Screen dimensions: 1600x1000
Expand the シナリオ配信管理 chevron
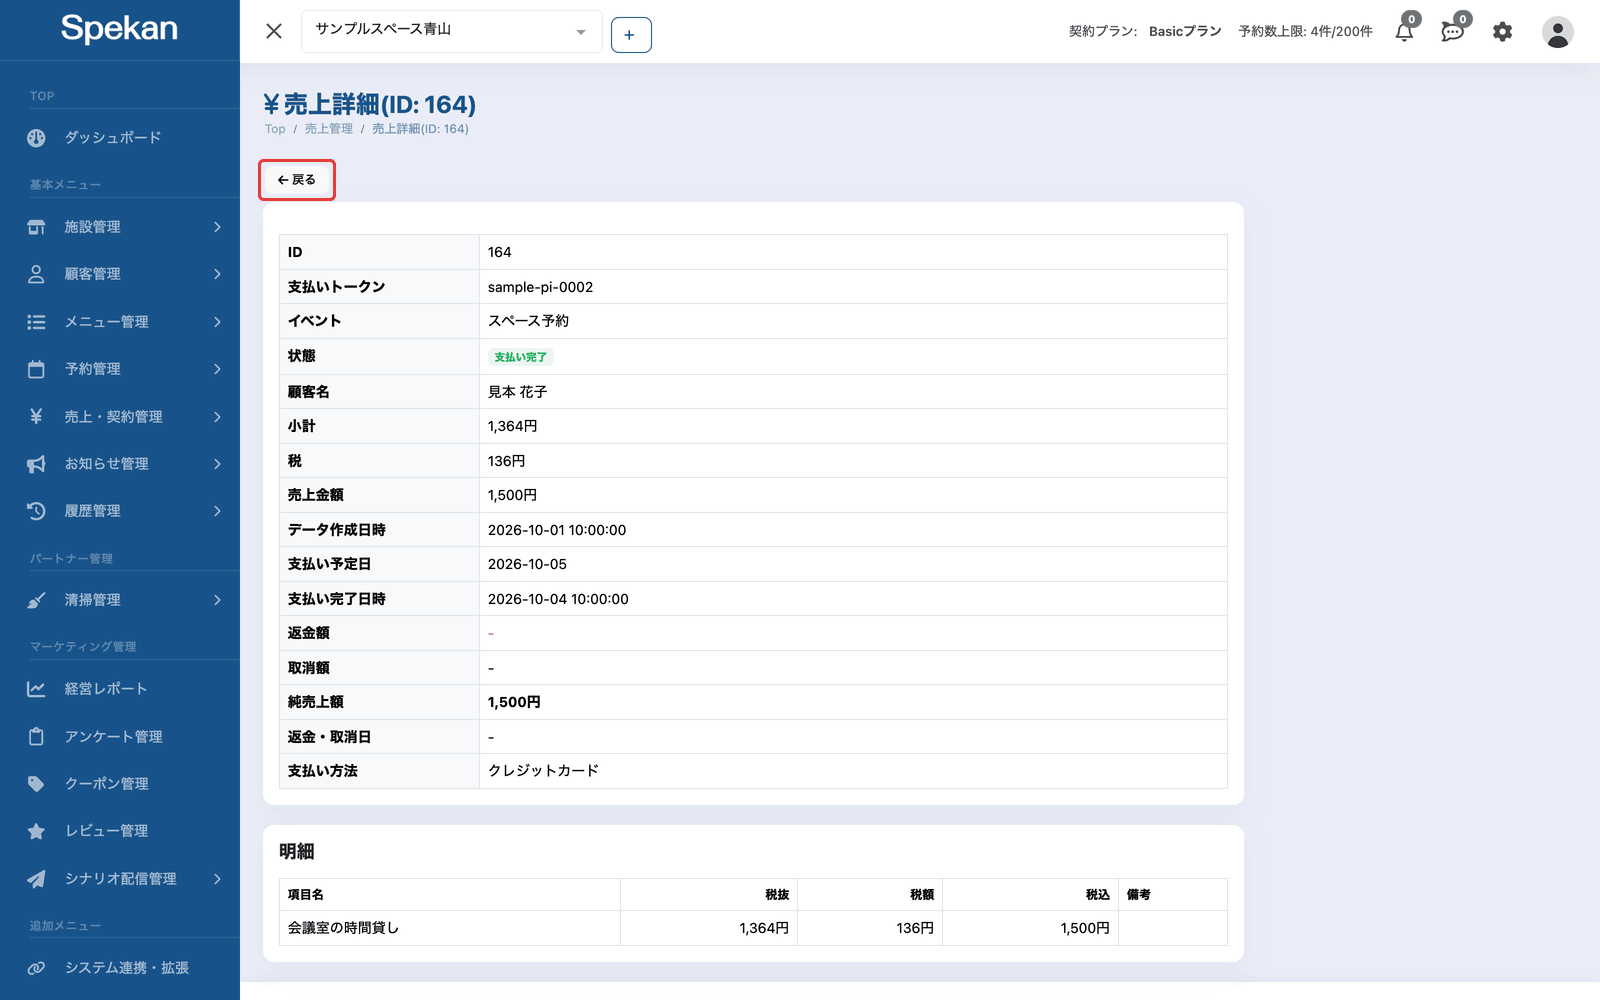(217, 879)
